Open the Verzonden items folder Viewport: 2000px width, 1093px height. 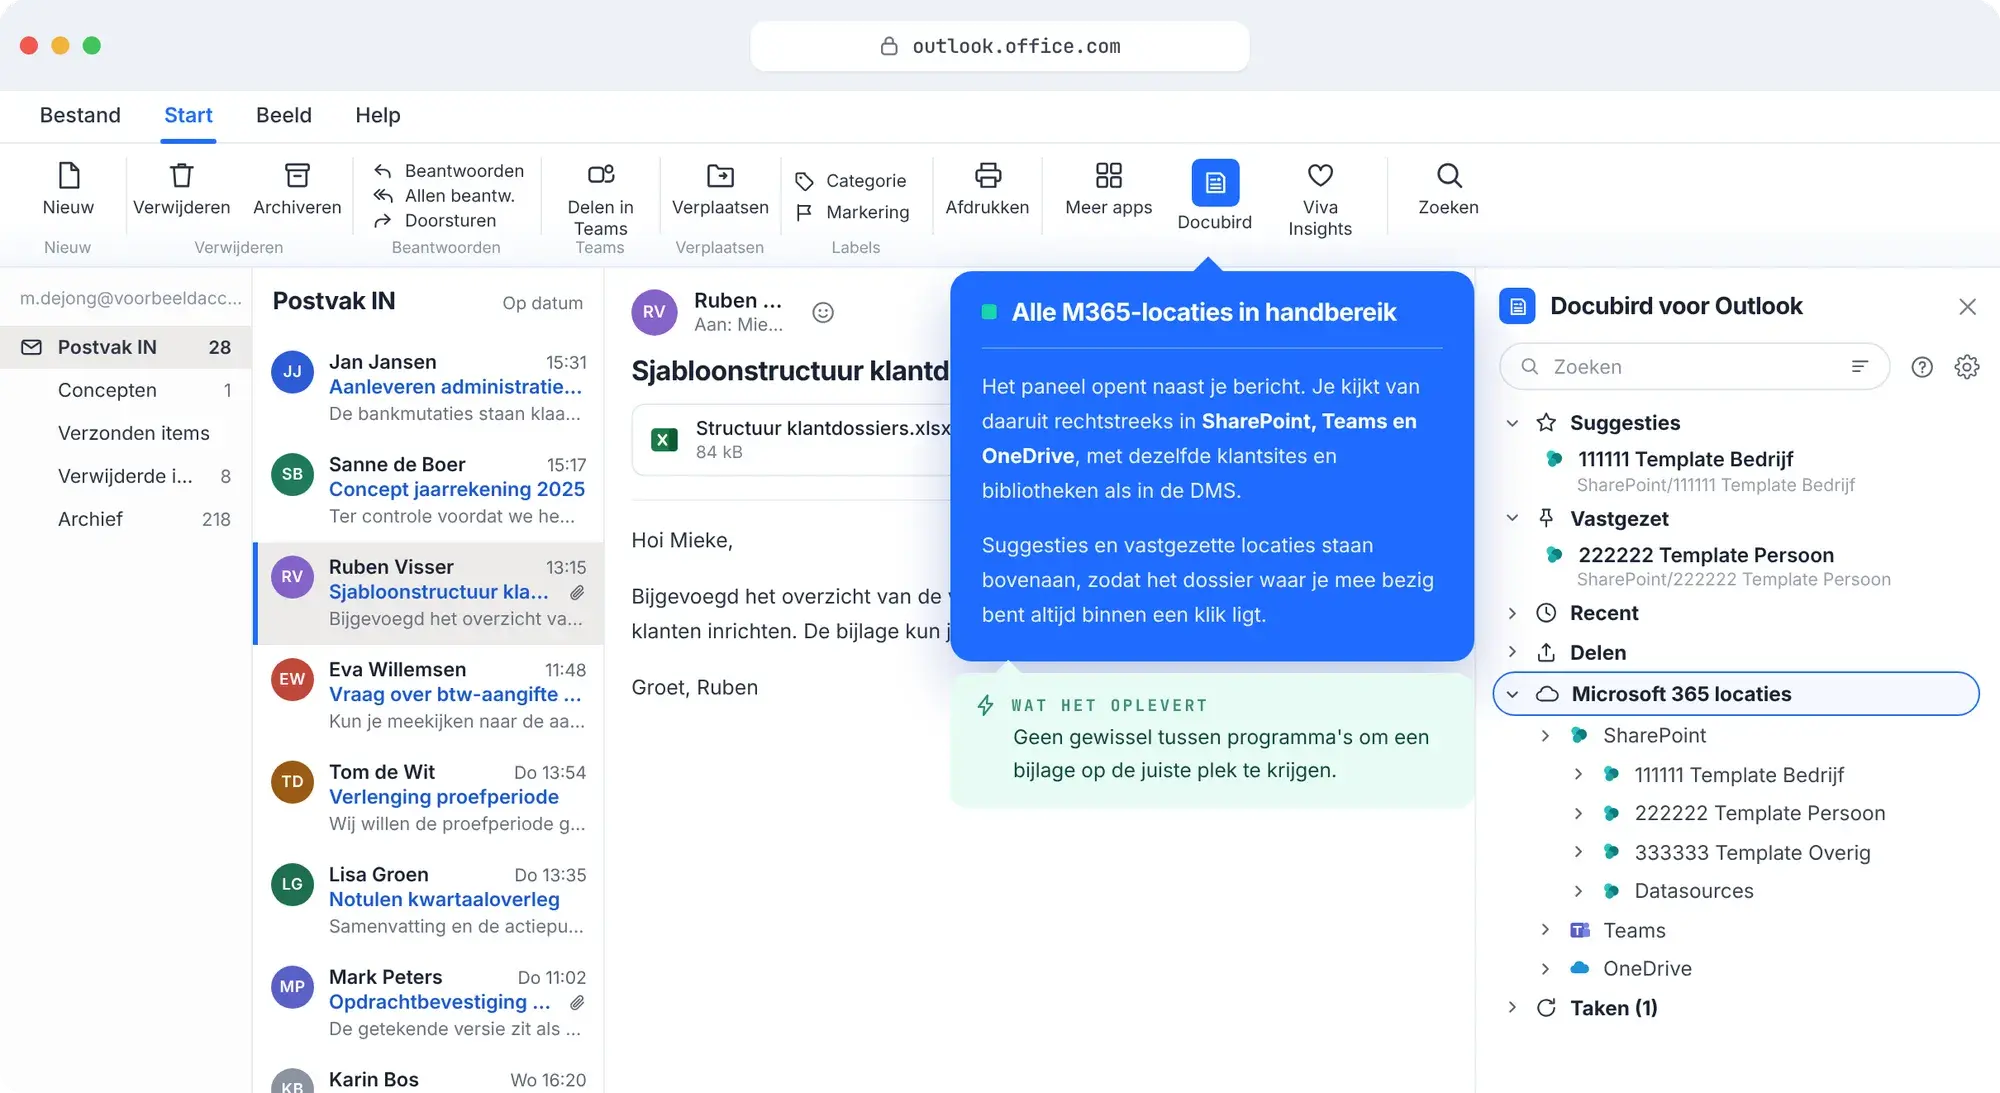tap(126, 433)
